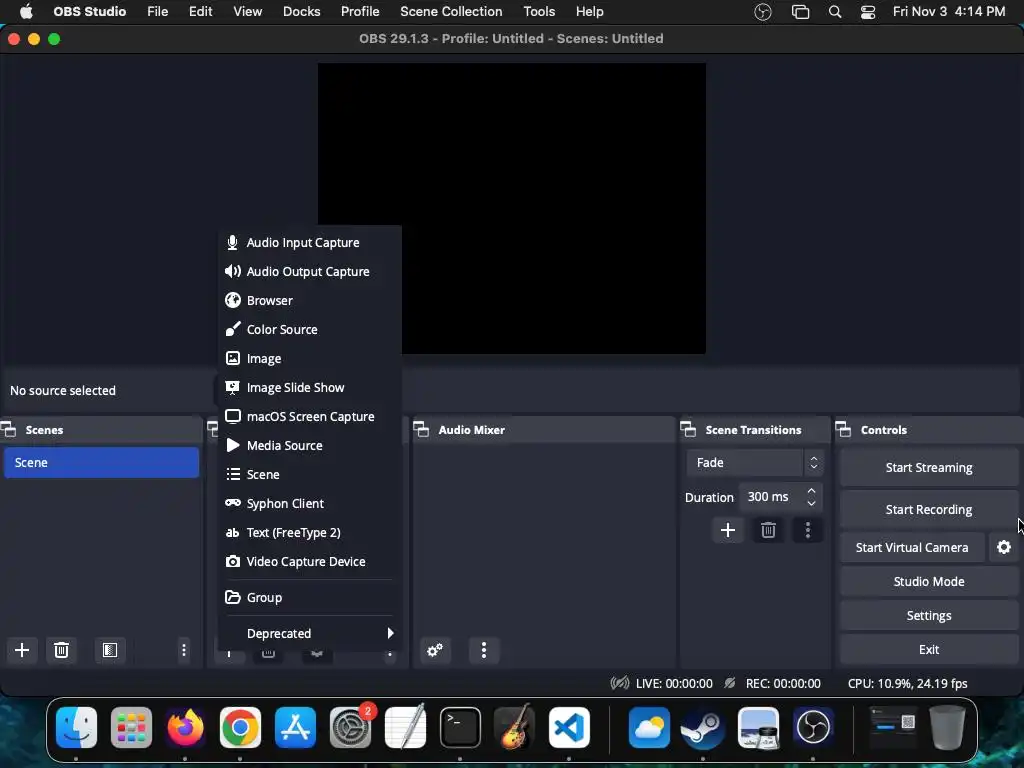The height and width of the screenshot is (768, 1024).
Task: Launch Firefox from the dock
Action: [x=185, y=727]
